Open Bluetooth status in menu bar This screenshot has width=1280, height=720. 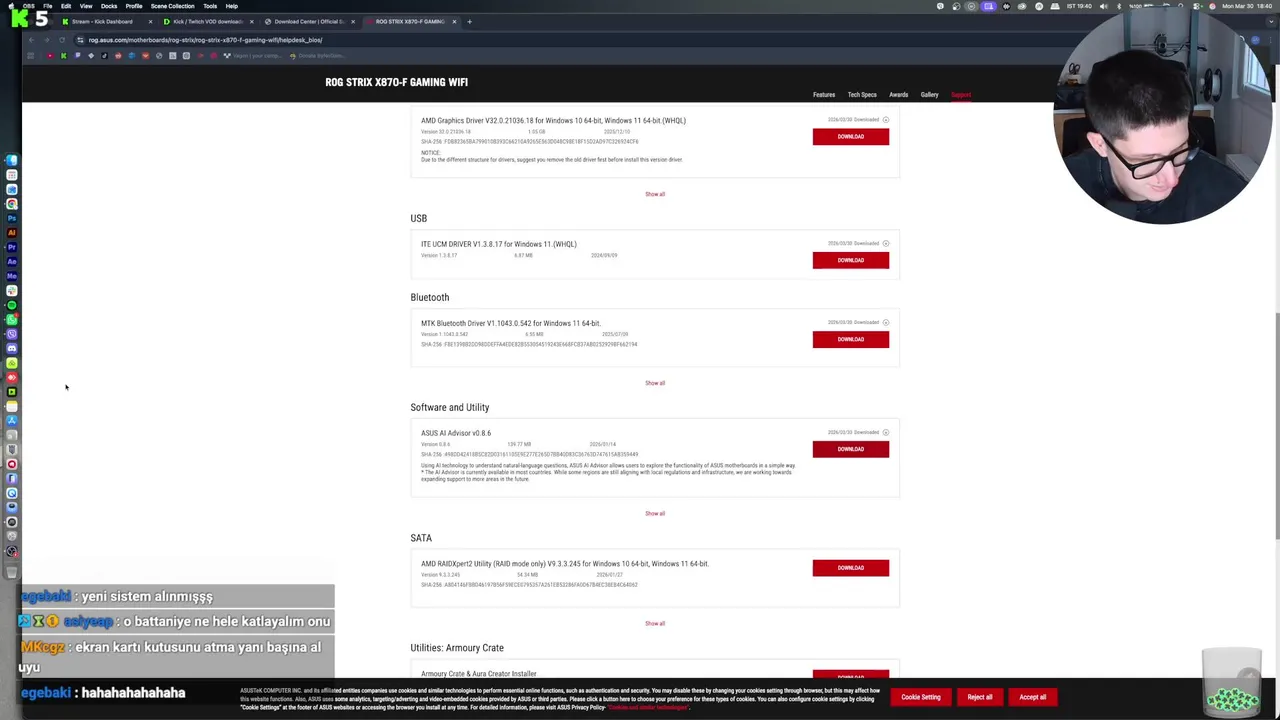click(1119, 6)
